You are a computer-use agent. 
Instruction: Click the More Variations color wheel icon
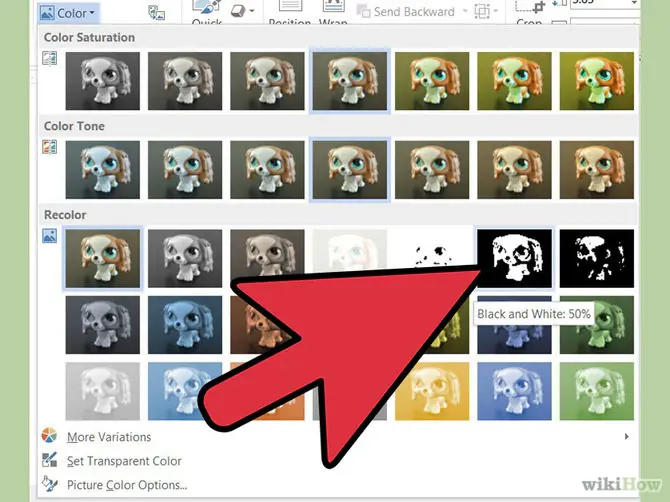(49, 436)
